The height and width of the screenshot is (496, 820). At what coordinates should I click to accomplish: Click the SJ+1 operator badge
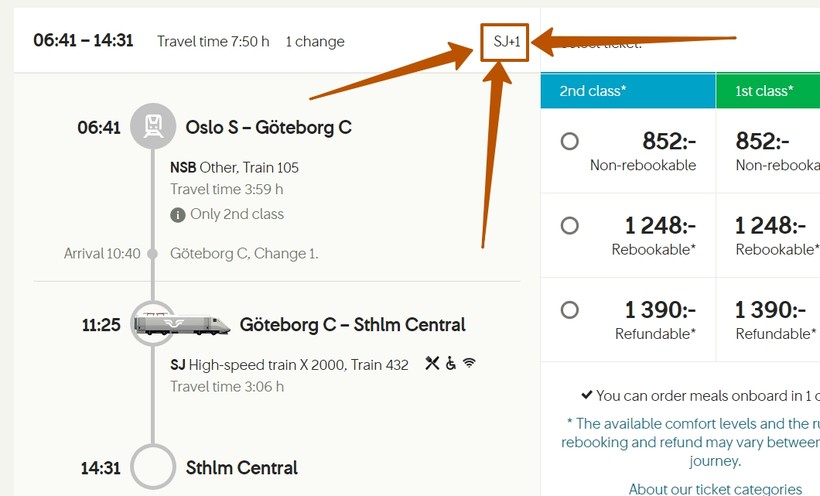click(505, 42)
